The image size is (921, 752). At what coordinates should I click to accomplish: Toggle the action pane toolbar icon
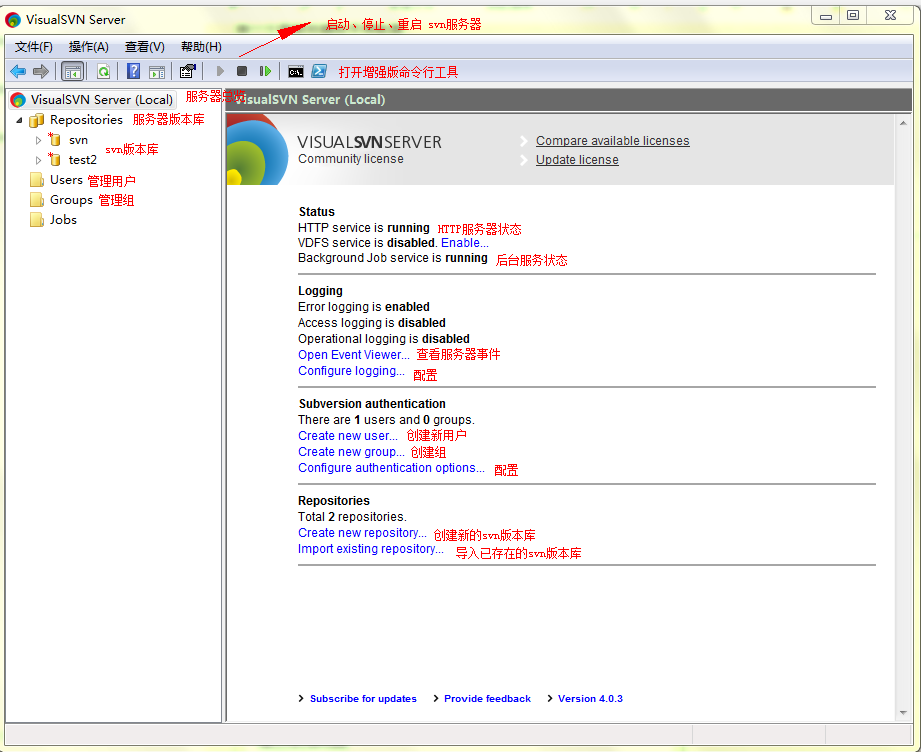pyautogui.click(x=157, y=72)
